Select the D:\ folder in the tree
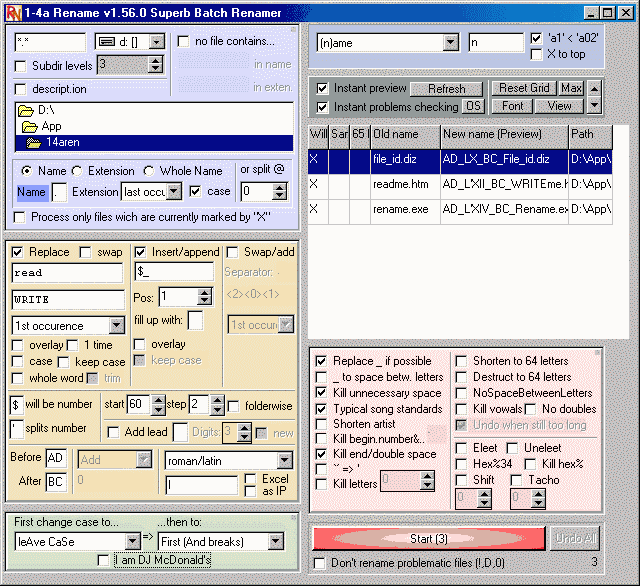Screen dimensions: 640x586 pyautogui.click(x=36, y=110)
